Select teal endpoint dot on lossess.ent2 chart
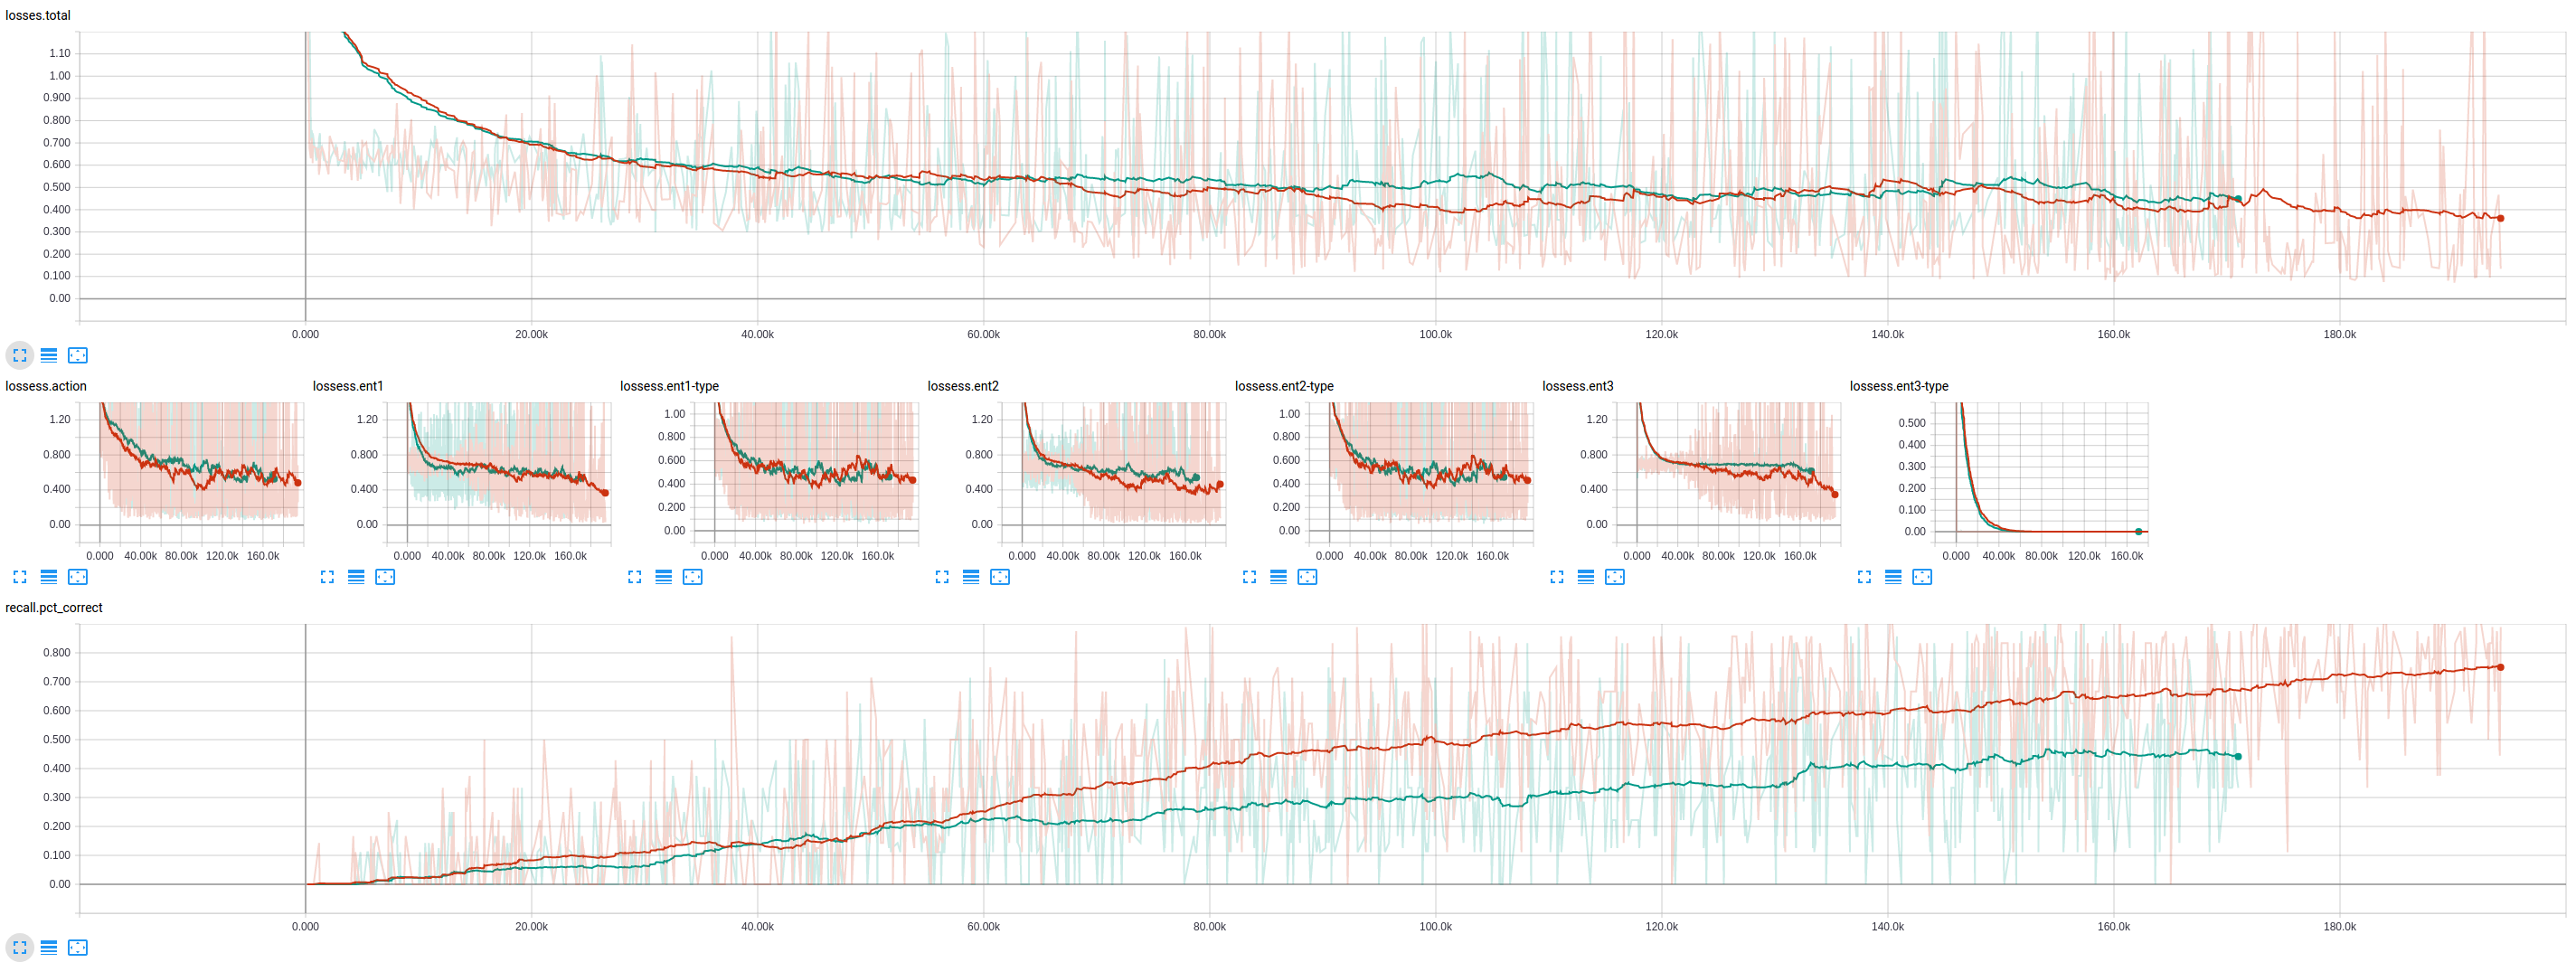This screenshot has width=2576, height=972. pos(1195,478)
